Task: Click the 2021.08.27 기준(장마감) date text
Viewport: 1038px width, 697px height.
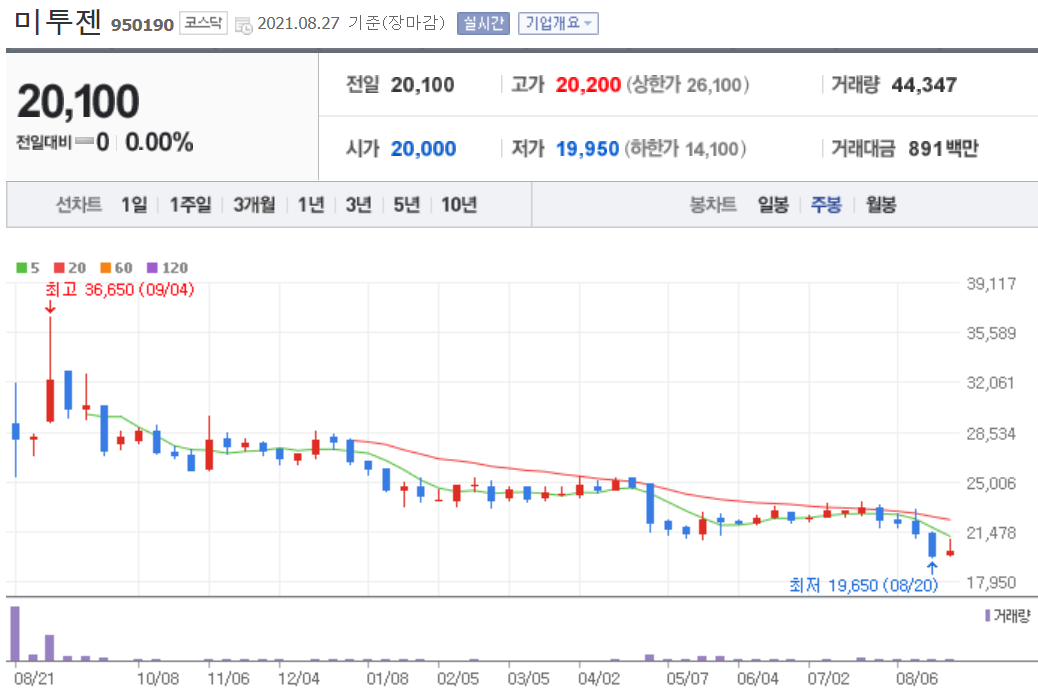Action: pyautogui.click(x=351, y=23)
